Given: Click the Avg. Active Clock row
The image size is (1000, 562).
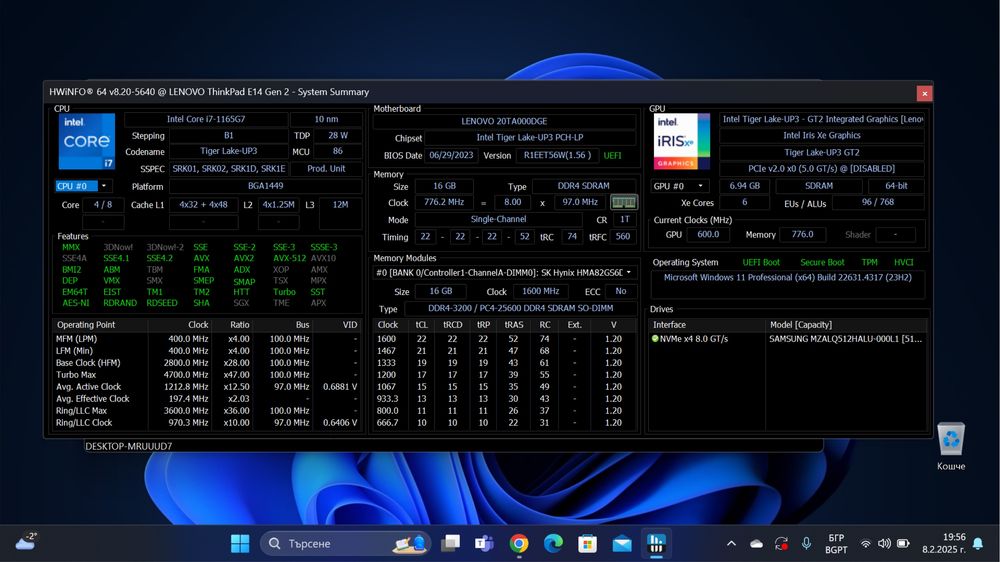Looking at the screenshot, I should point(207,387).
